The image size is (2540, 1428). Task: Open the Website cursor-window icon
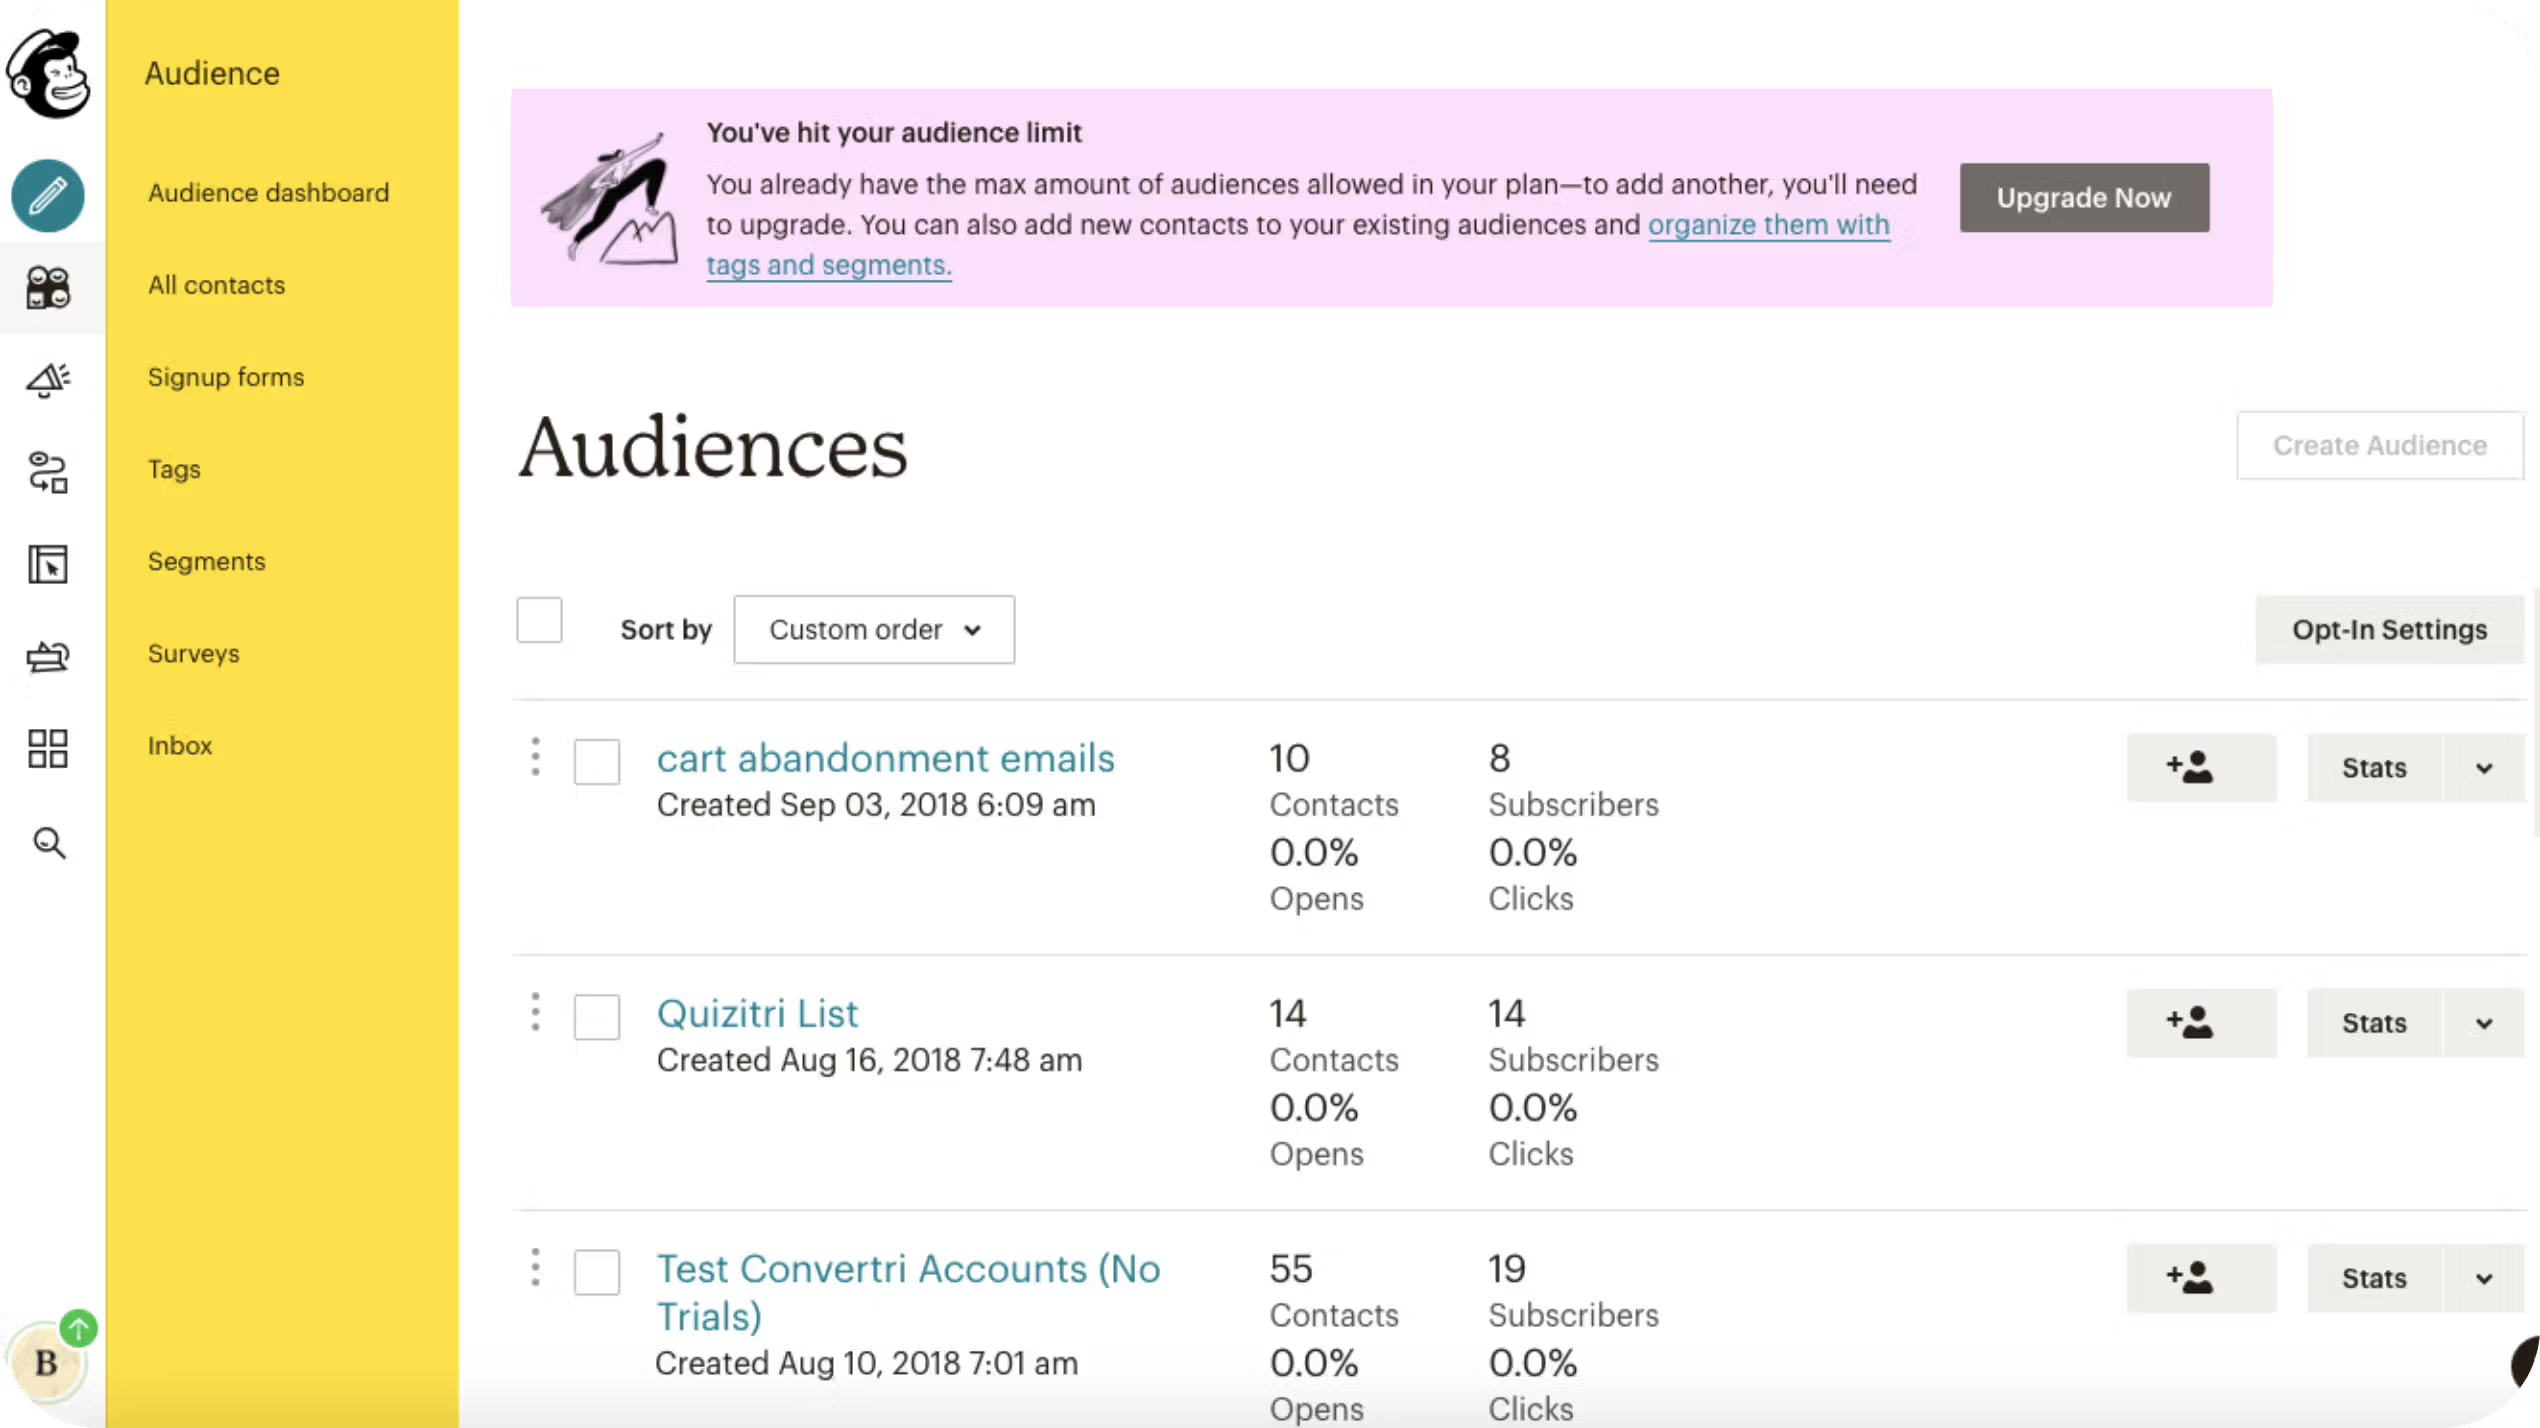tap(48, 564)
